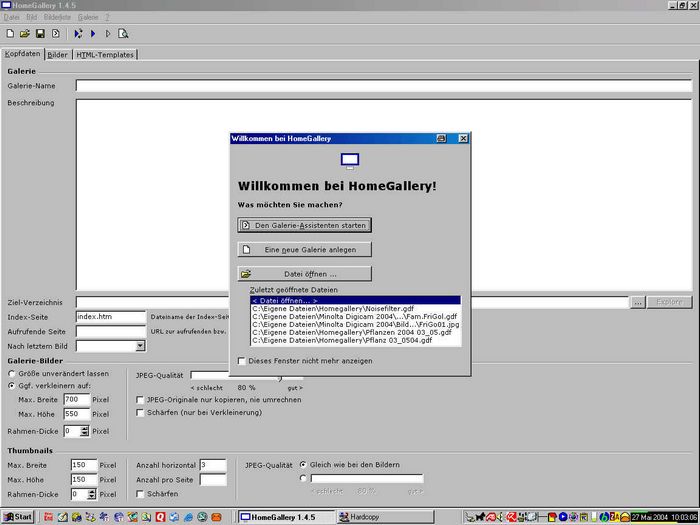Select recent file 'Fam.FriGol.gdf'
The height and width of the screenshot is (525, 700).
click(355, 317)
